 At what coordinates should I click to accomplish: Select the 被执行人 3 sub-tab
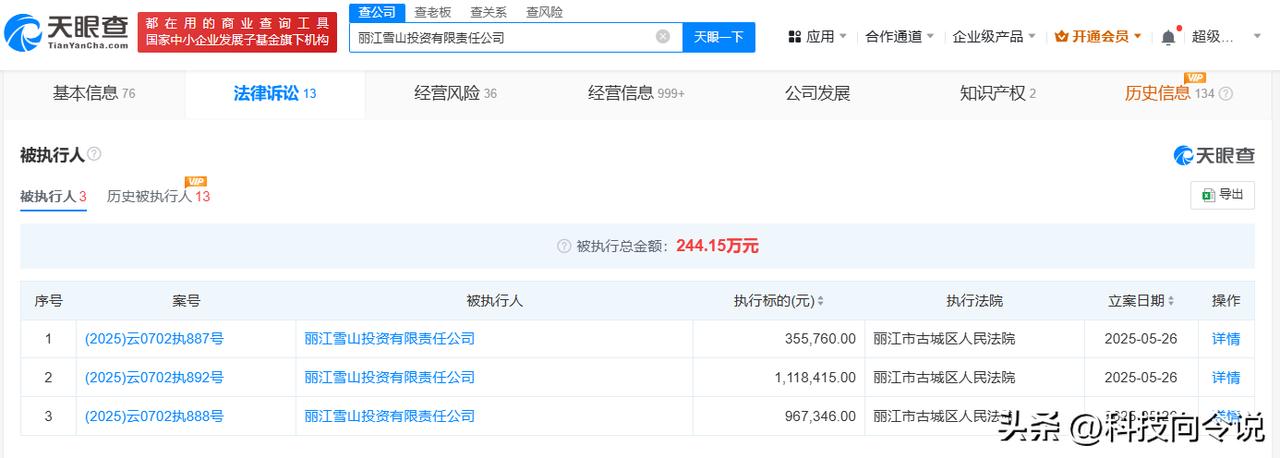[x=53, y=197]
